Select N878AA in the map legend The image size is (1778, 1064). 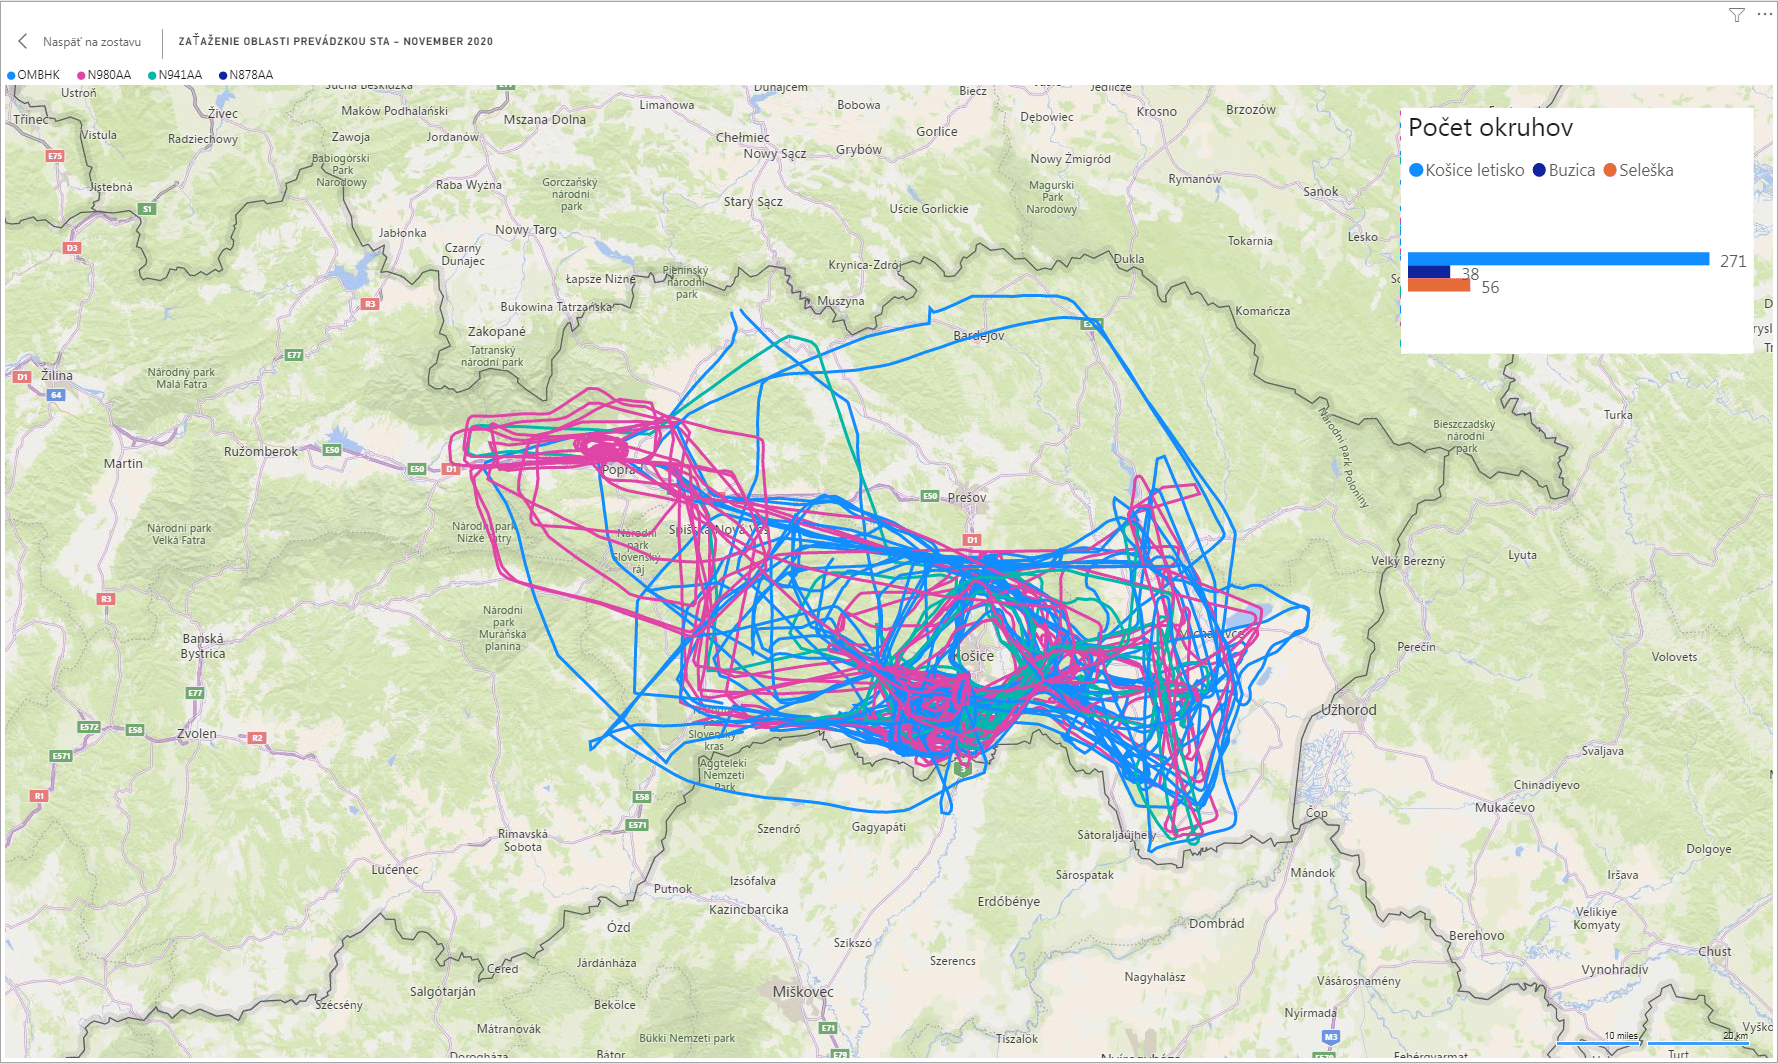tap(250, 75)
